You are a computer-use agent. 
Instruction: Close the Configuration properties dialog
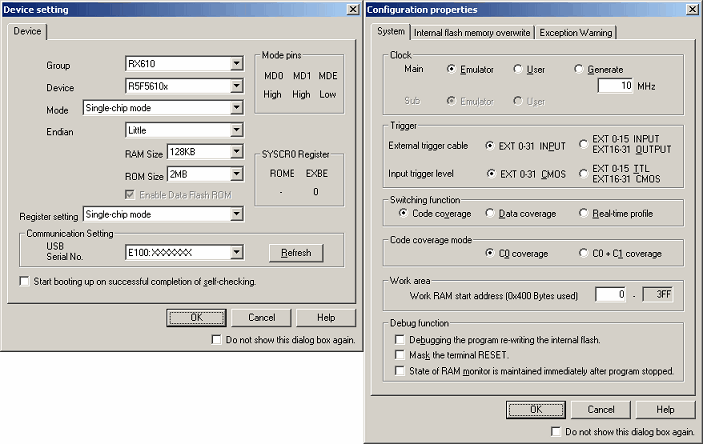[x=693, y=9]
